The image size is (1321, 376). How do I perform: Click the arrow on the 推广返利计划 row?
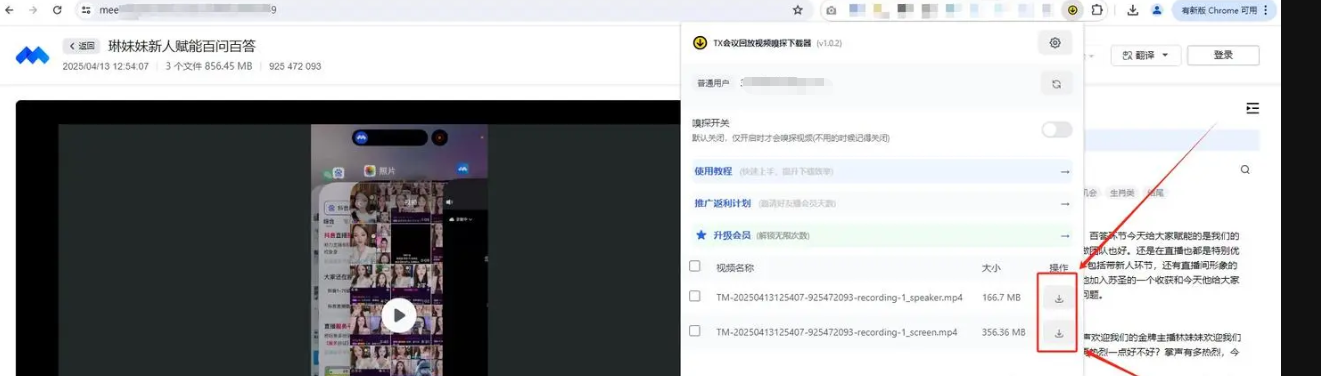click(x=1065, y=203)
